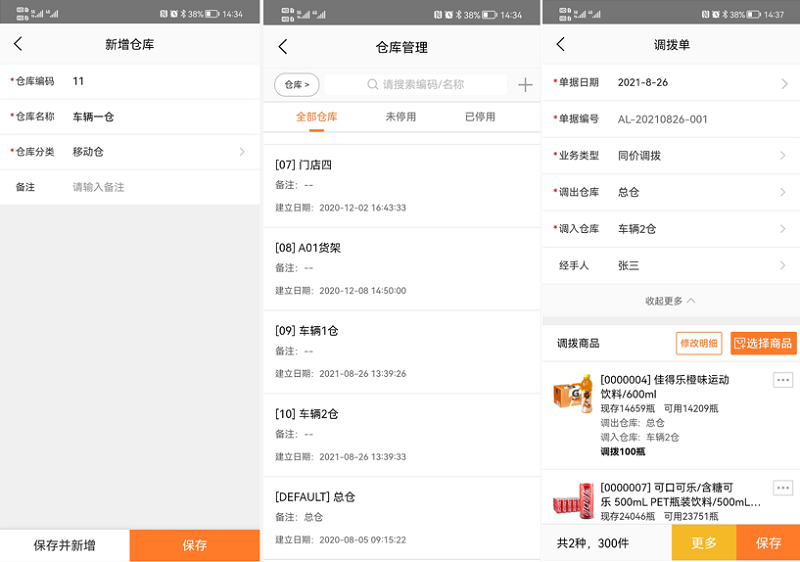This screenshot has width=800, height=562.
Task: Switch to the 已停用 tab
Action: [480, 117]
